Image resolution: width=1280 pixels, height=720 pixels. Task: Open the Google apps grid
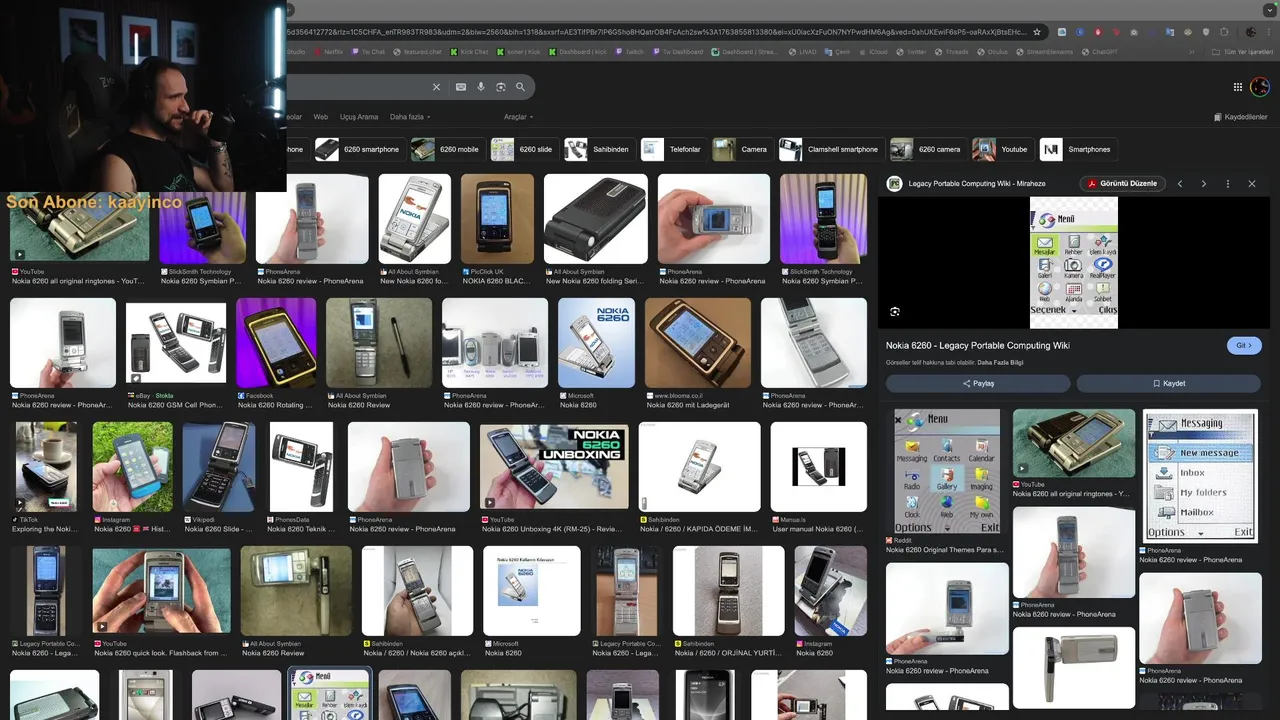(1238, 87)
